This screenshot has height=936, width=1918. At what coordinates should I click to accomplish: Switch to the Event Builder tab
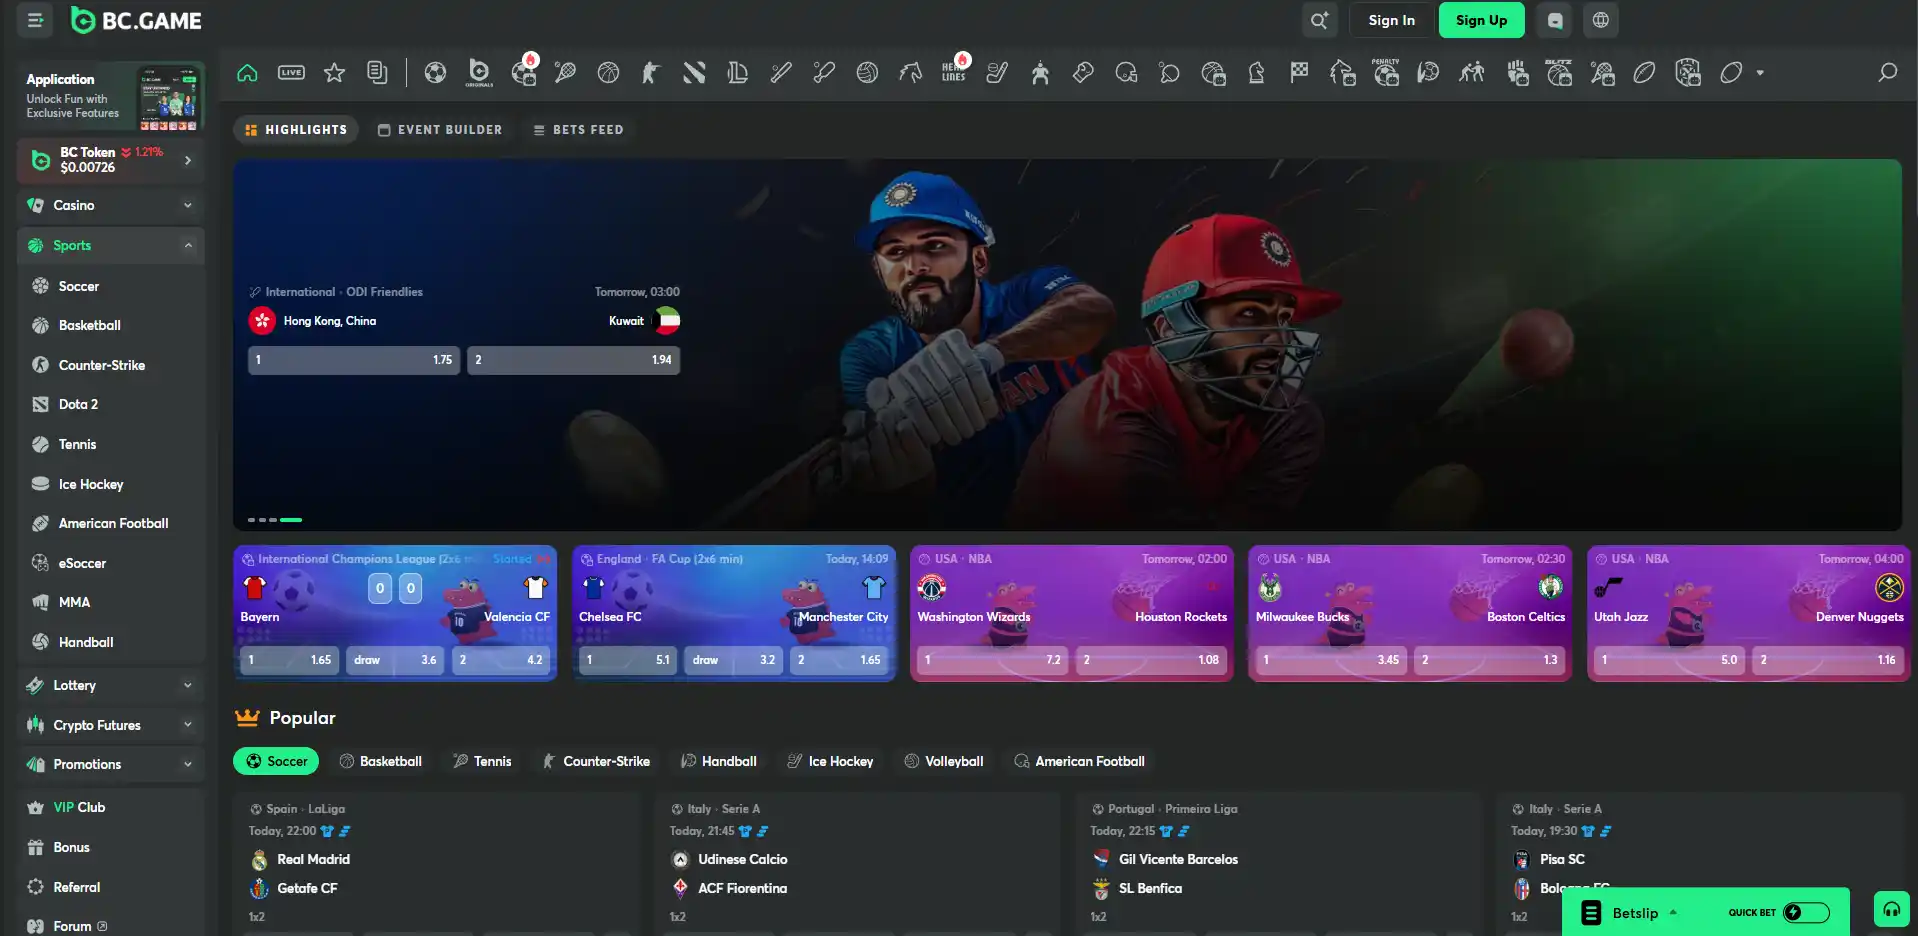tap(440, 130)
